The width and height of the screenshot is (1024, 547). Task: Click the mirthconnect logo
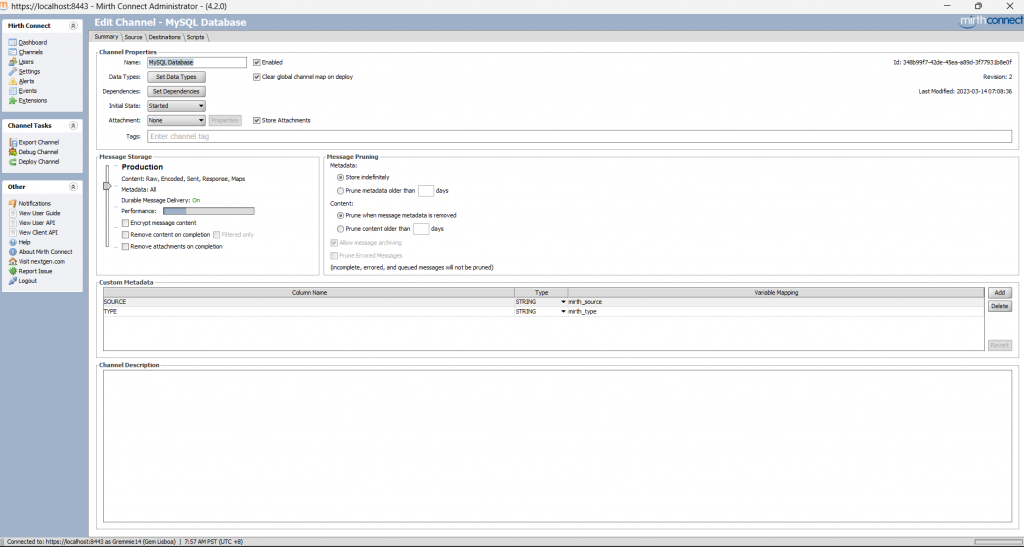(x=991, y=21)
